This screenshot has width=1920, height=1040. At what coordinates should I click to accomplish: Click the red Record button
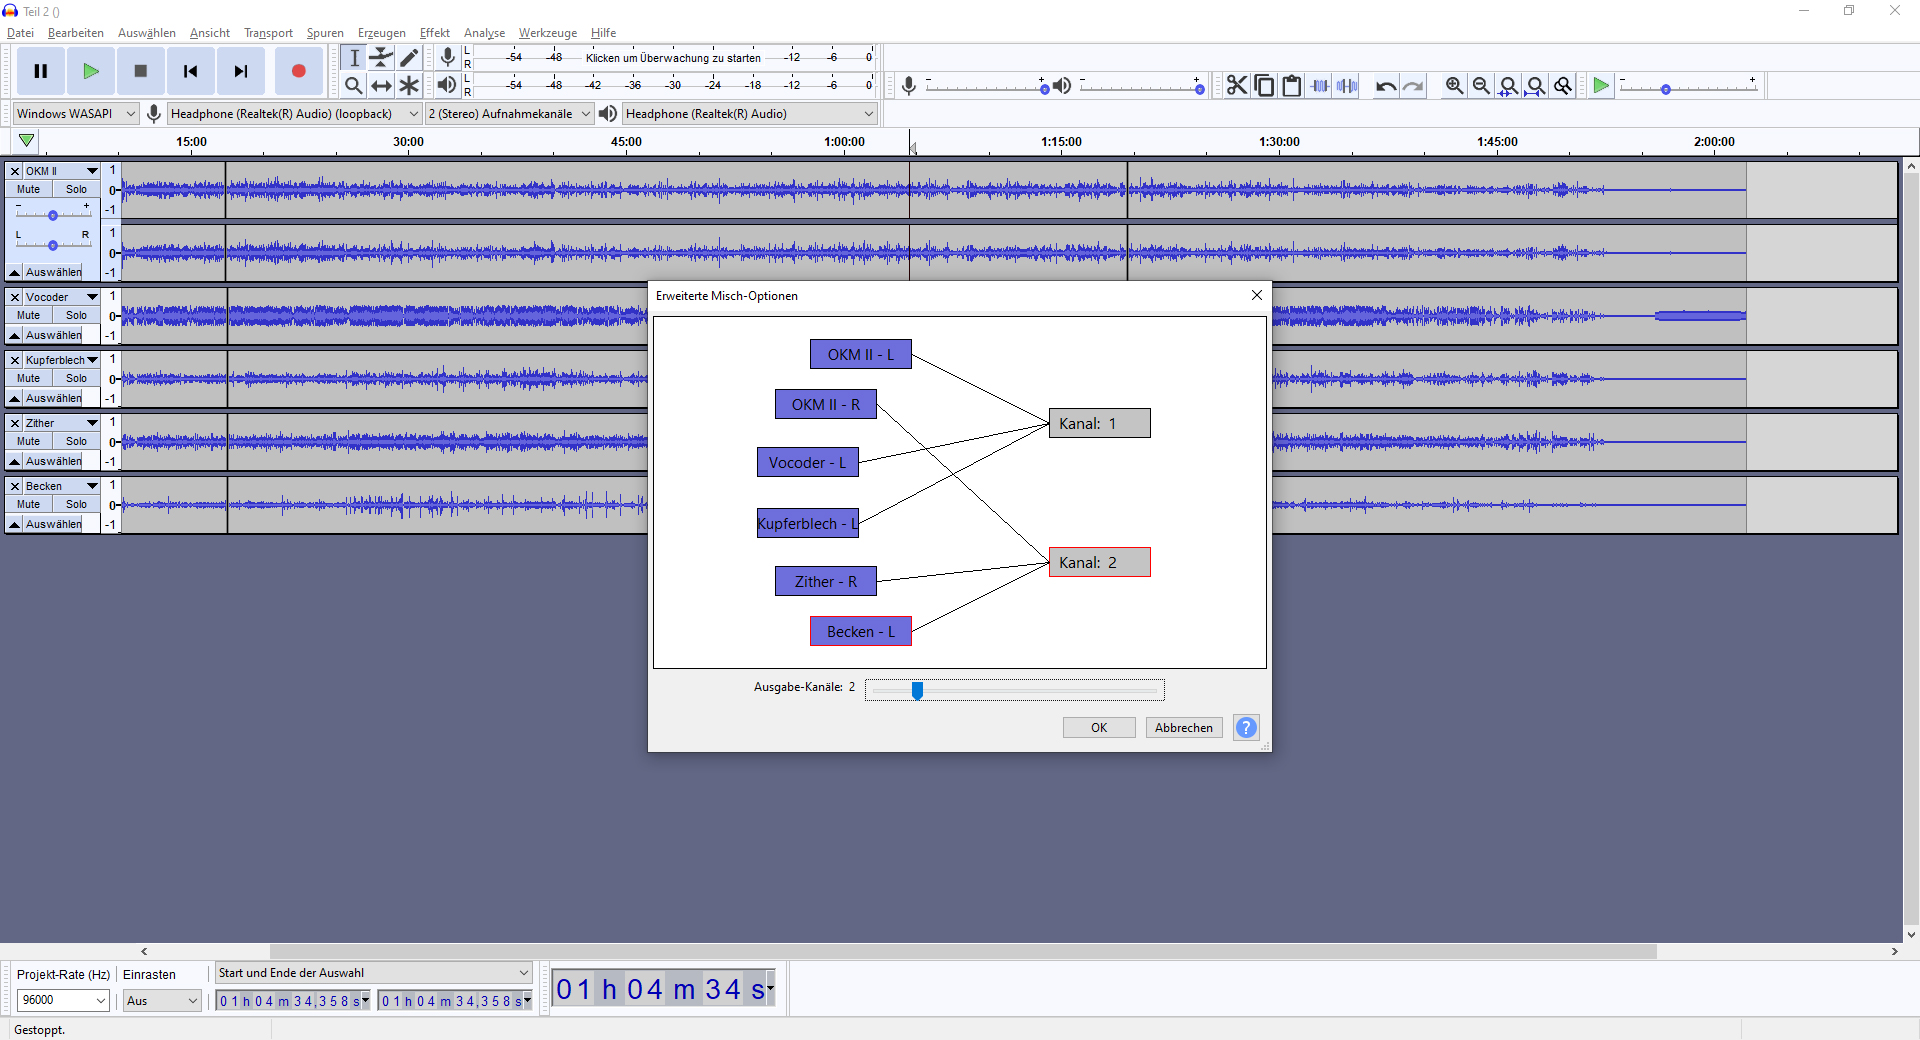click(x=298, y=71)
